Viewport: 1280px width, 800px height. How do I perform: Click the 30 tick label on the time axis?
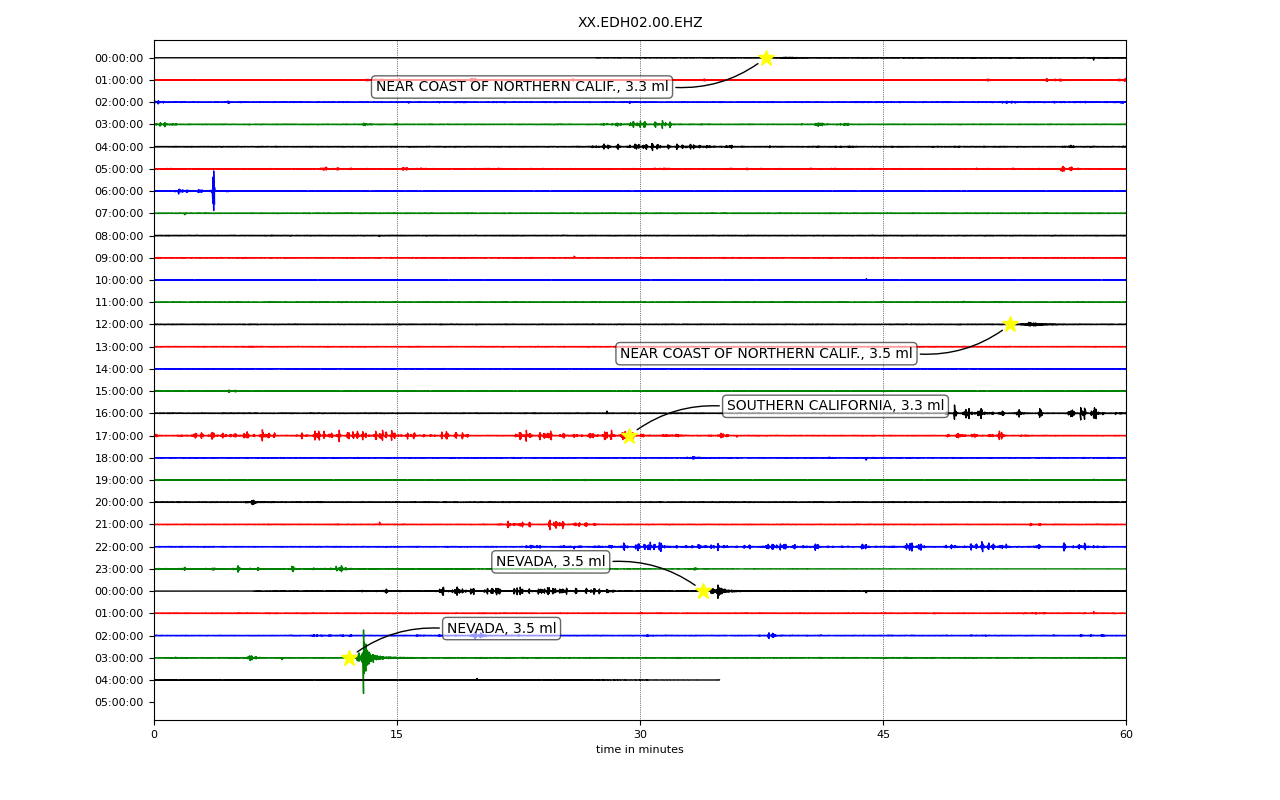tap(640, 735)
